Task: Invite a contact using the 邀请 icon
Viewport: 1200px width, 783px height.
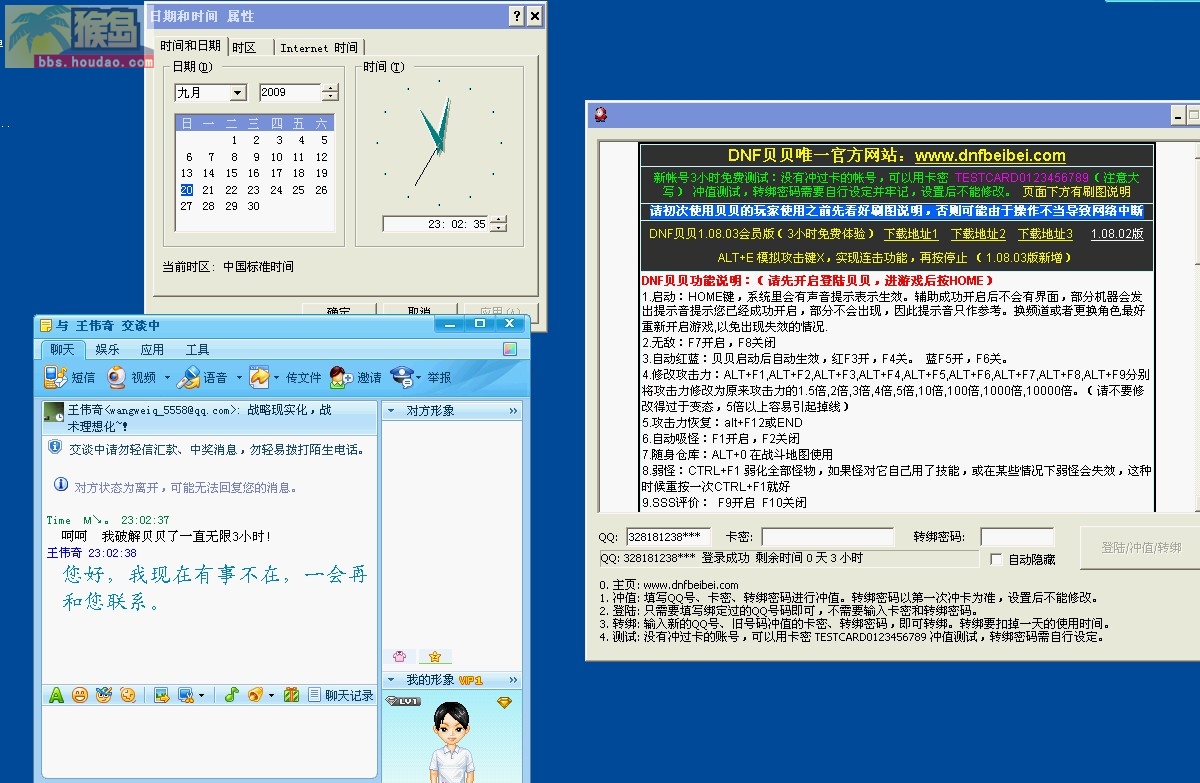Action: 342,377
